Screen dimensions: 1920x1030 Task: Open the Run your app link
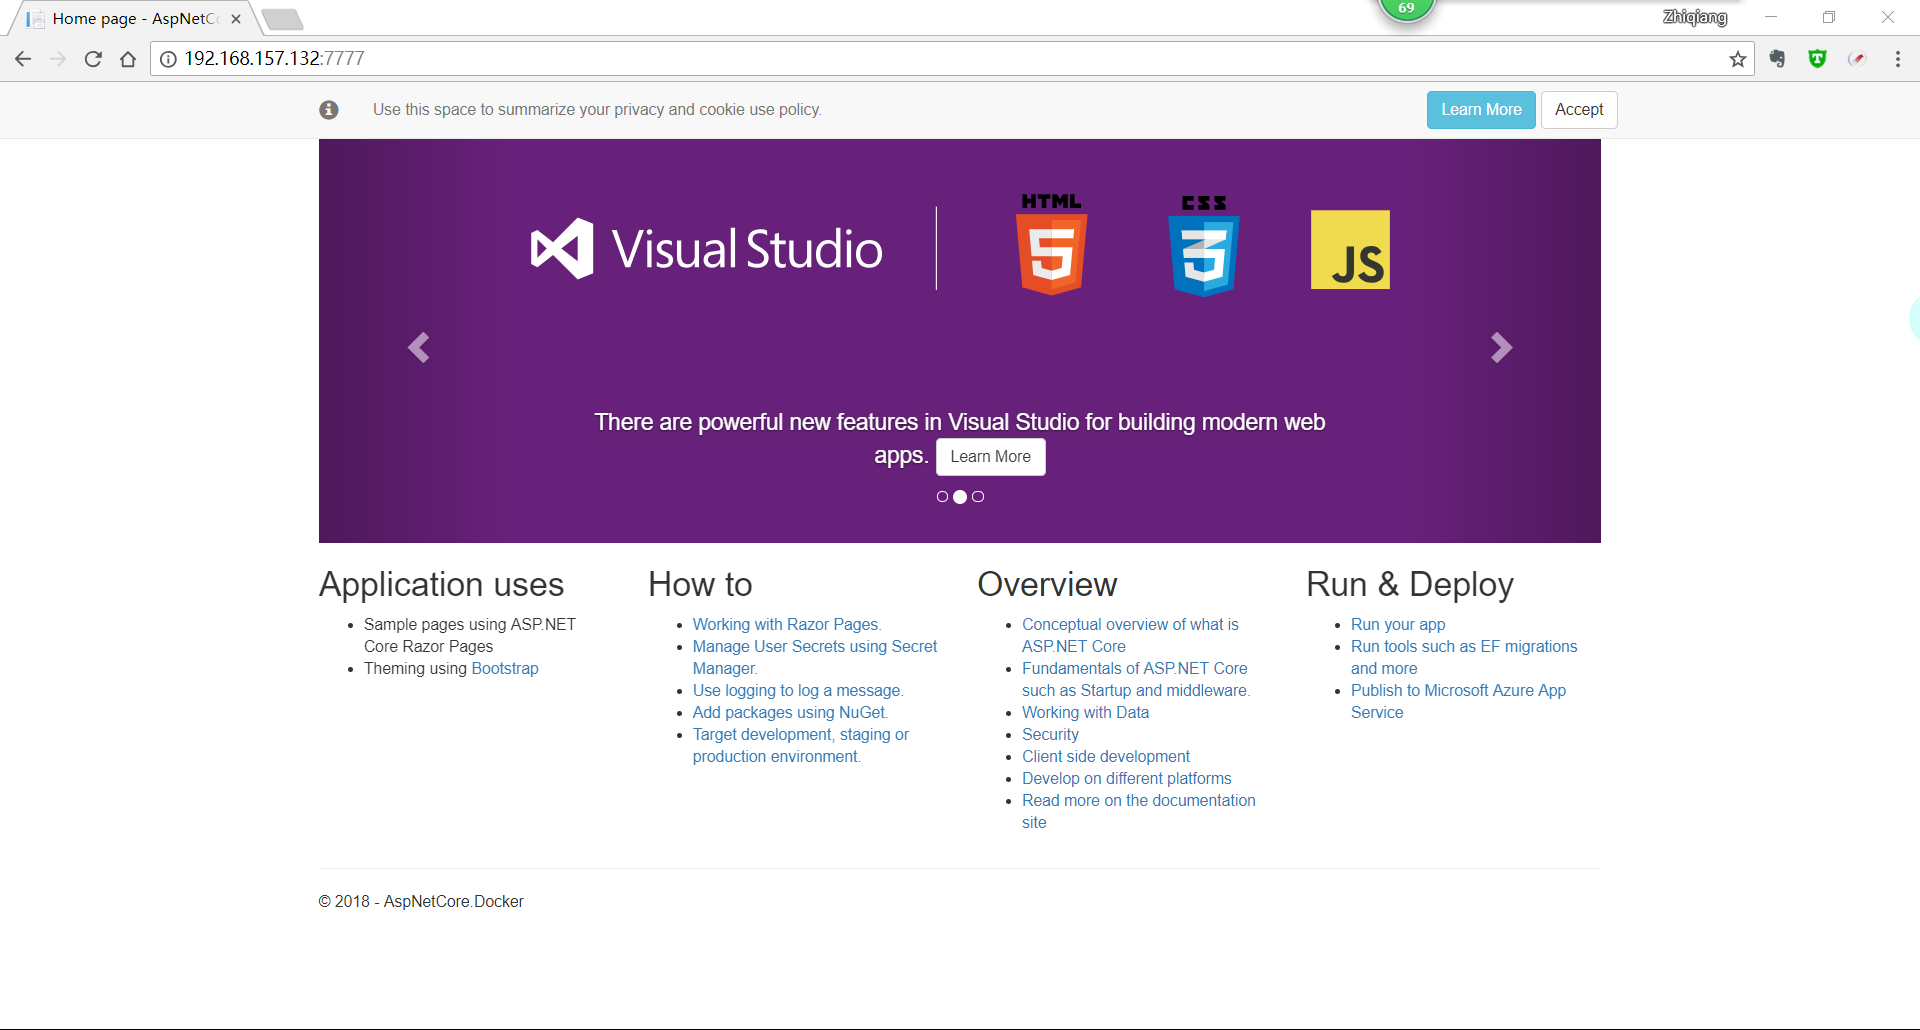coord(1398,625)
